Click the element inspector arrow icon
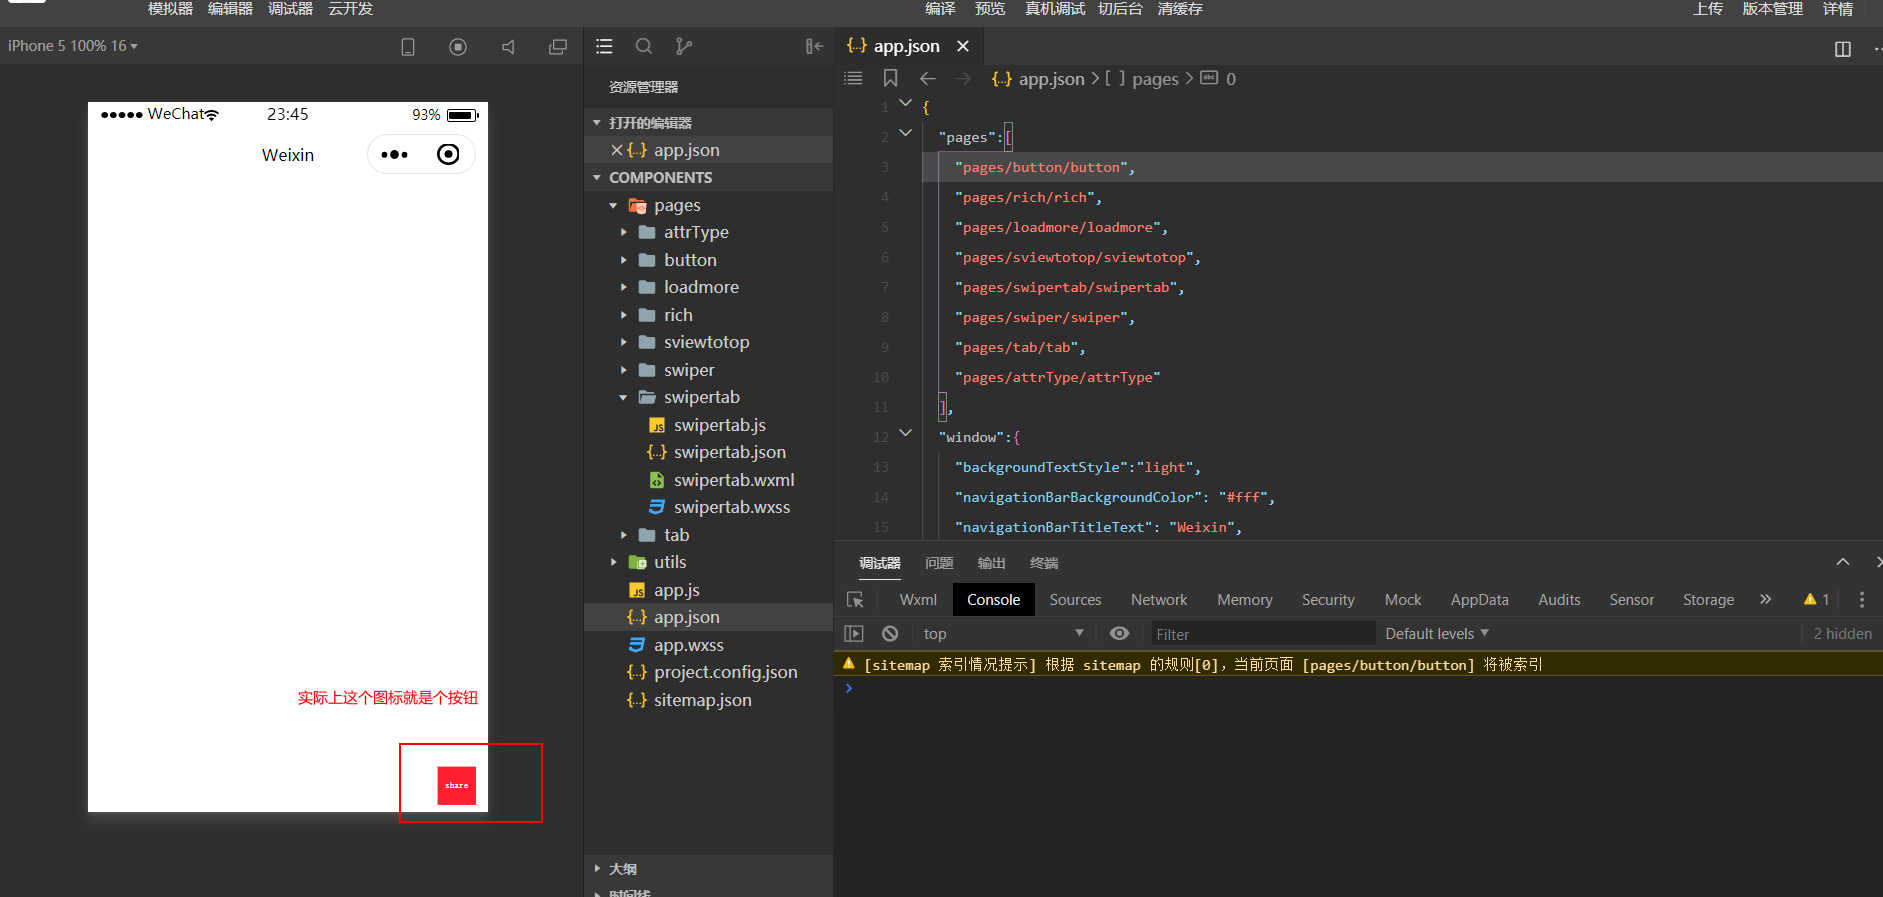The image size is (1883, 897). coord(855,600)
